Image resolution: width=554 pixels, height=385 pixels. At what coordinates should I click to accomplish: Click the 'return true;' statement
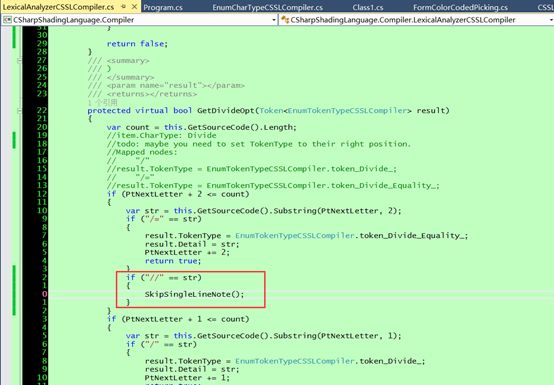(x=173, y=261)
